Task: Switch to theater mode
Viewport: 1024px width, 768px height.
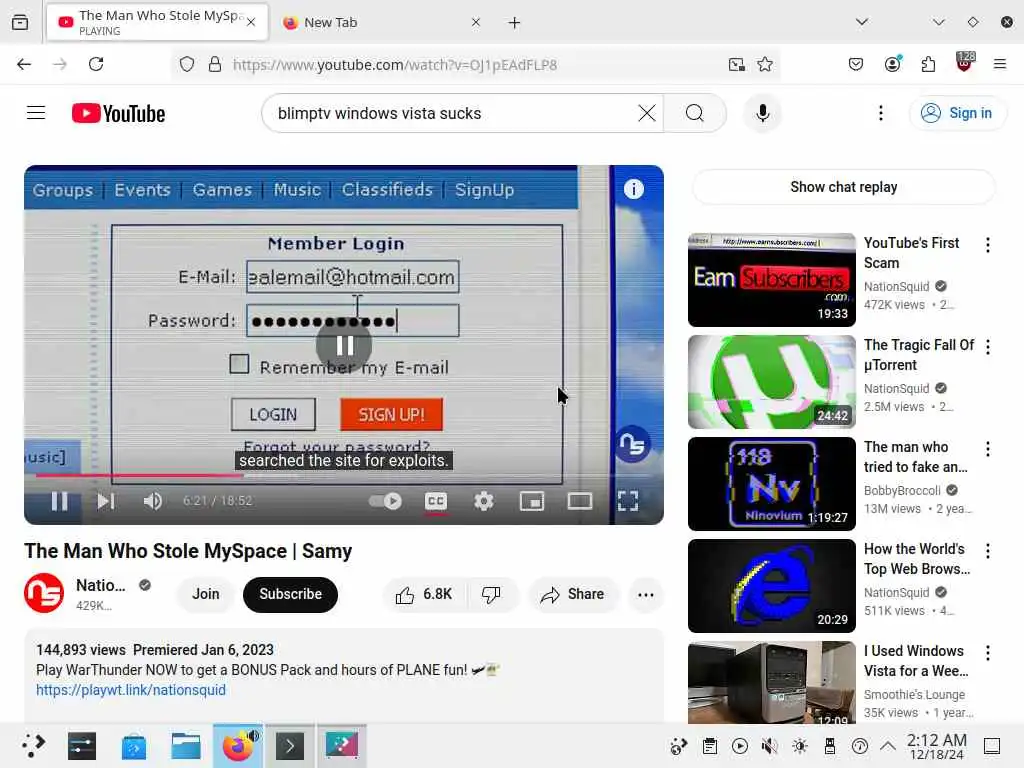Action: click(579, 501)
